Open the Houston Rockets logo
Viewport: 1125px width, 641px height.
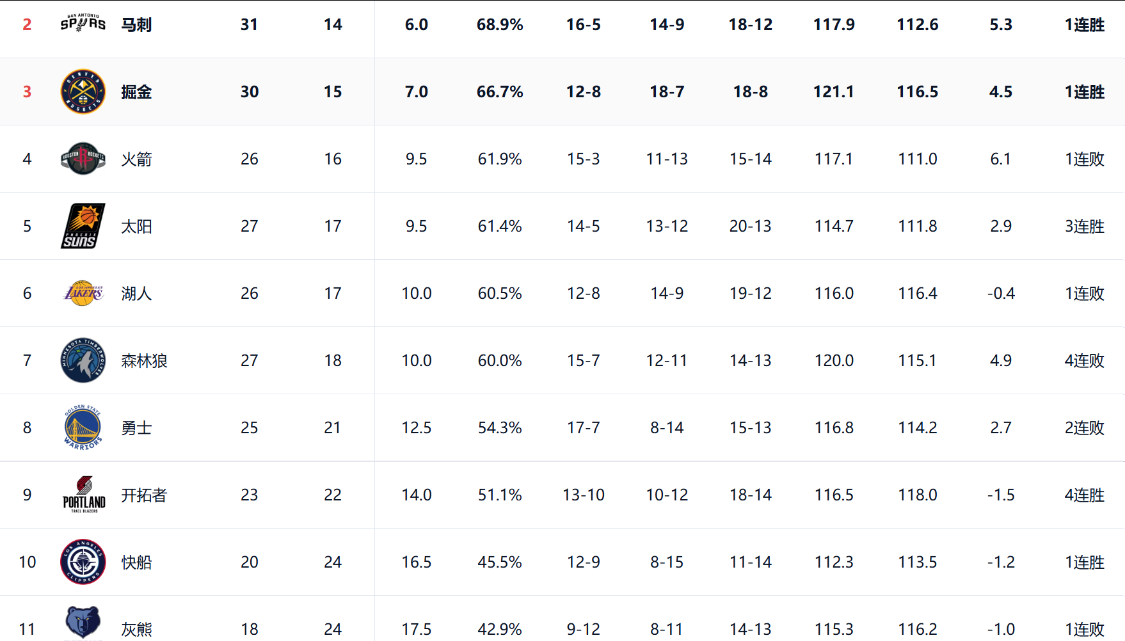tap(83, 159)
